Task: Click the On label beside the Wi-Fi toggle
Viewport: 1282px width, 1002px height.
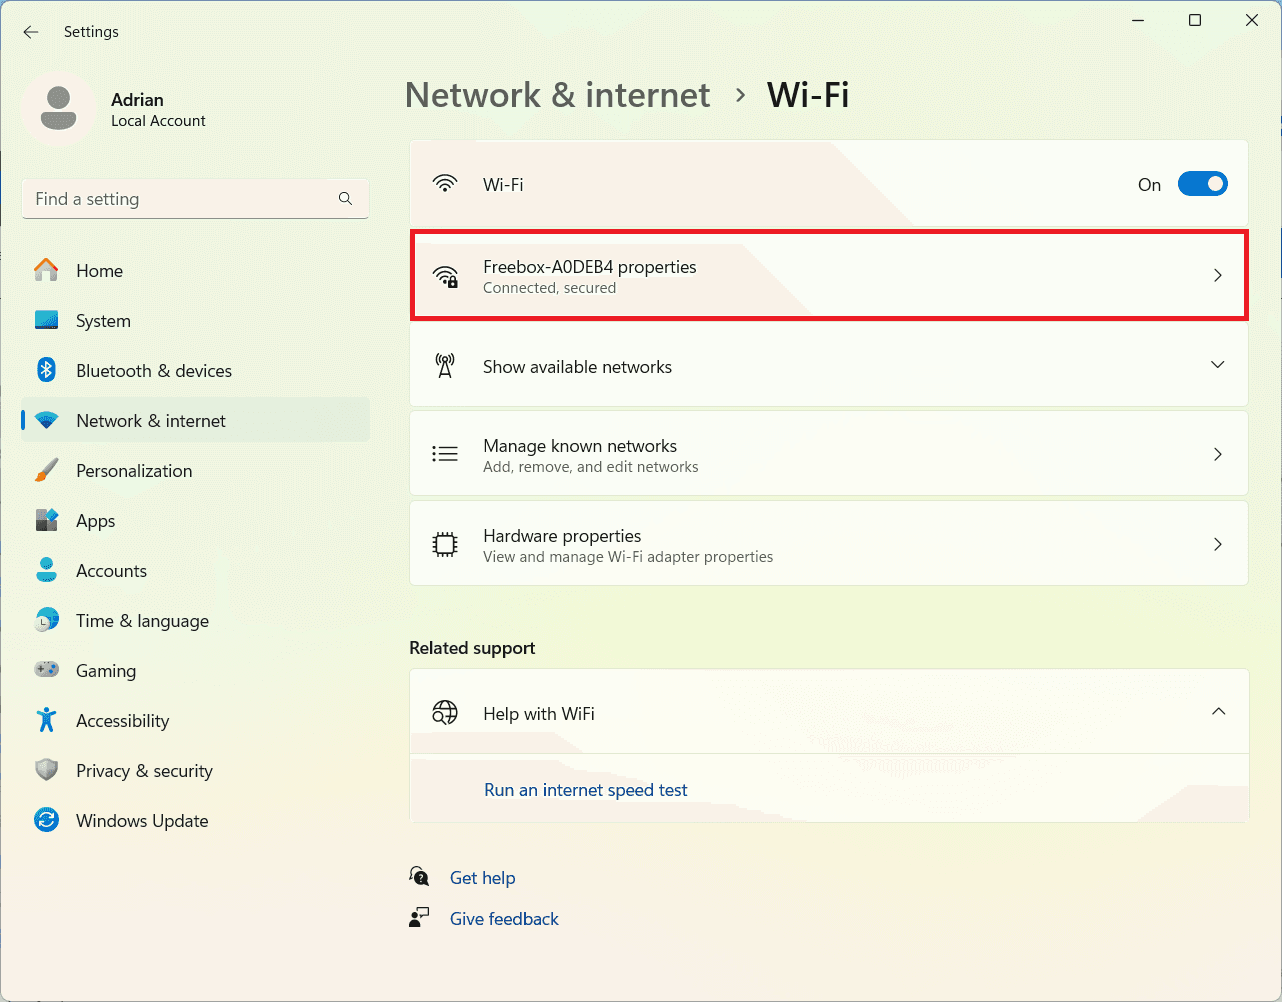Action: coord(1149,185)
